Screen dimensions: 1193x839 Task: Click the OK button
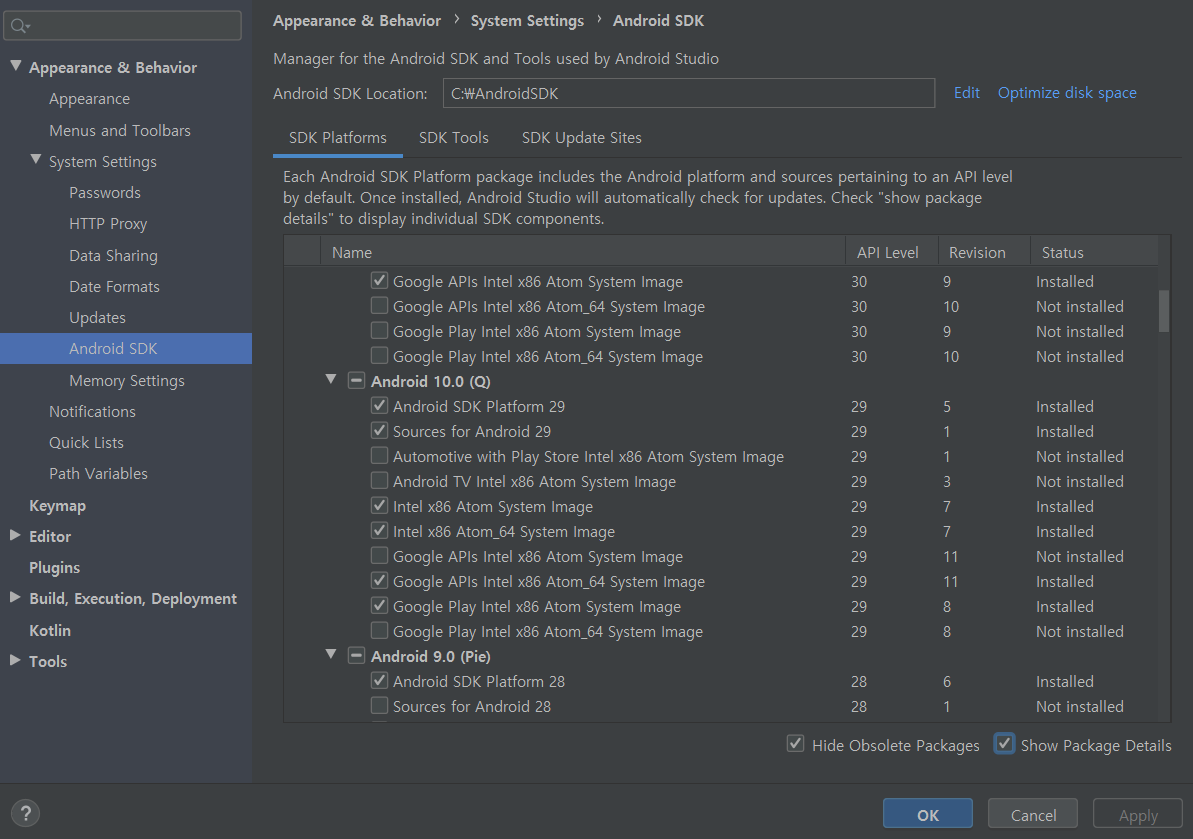(927, 815)
